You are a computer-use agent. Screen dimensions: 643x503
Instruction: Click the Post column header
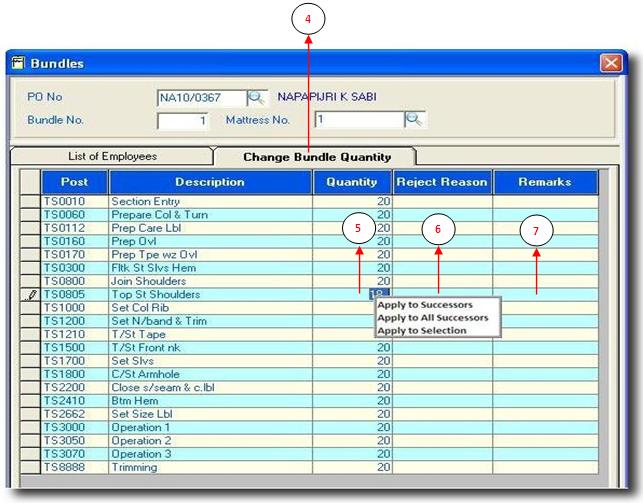74,182
